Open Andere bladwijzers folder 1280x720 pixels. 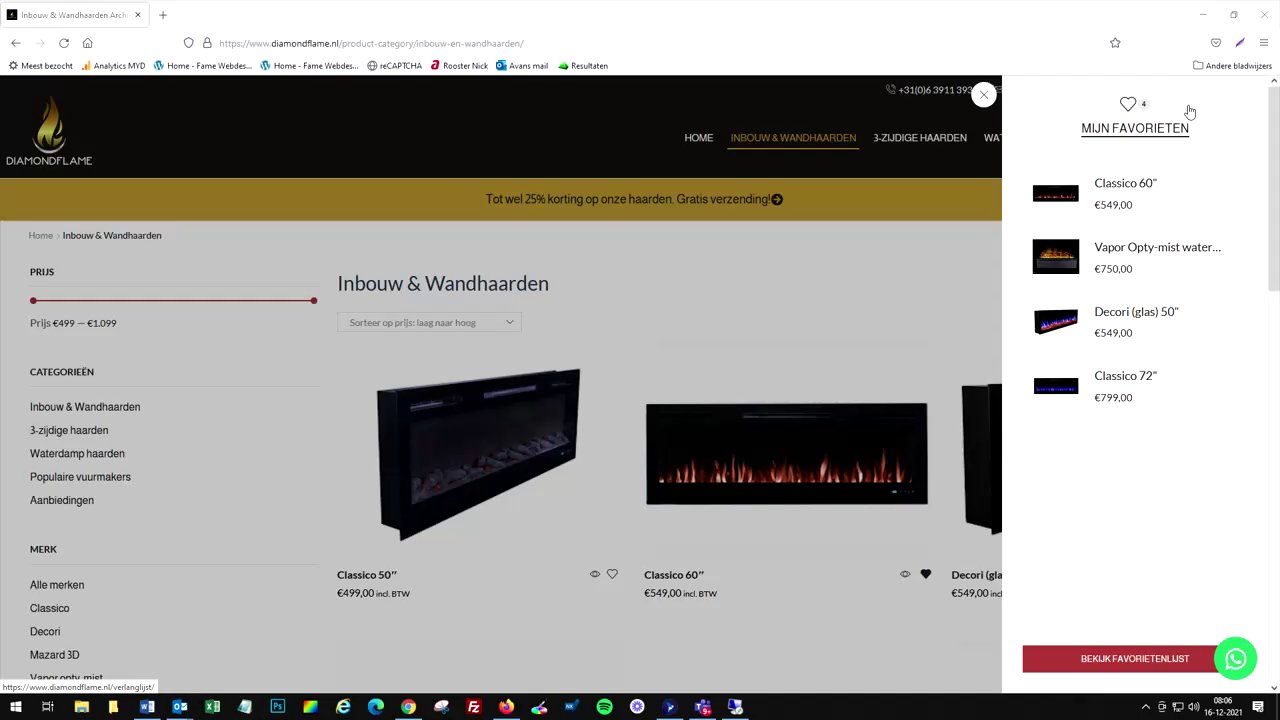coord(1232,66)
